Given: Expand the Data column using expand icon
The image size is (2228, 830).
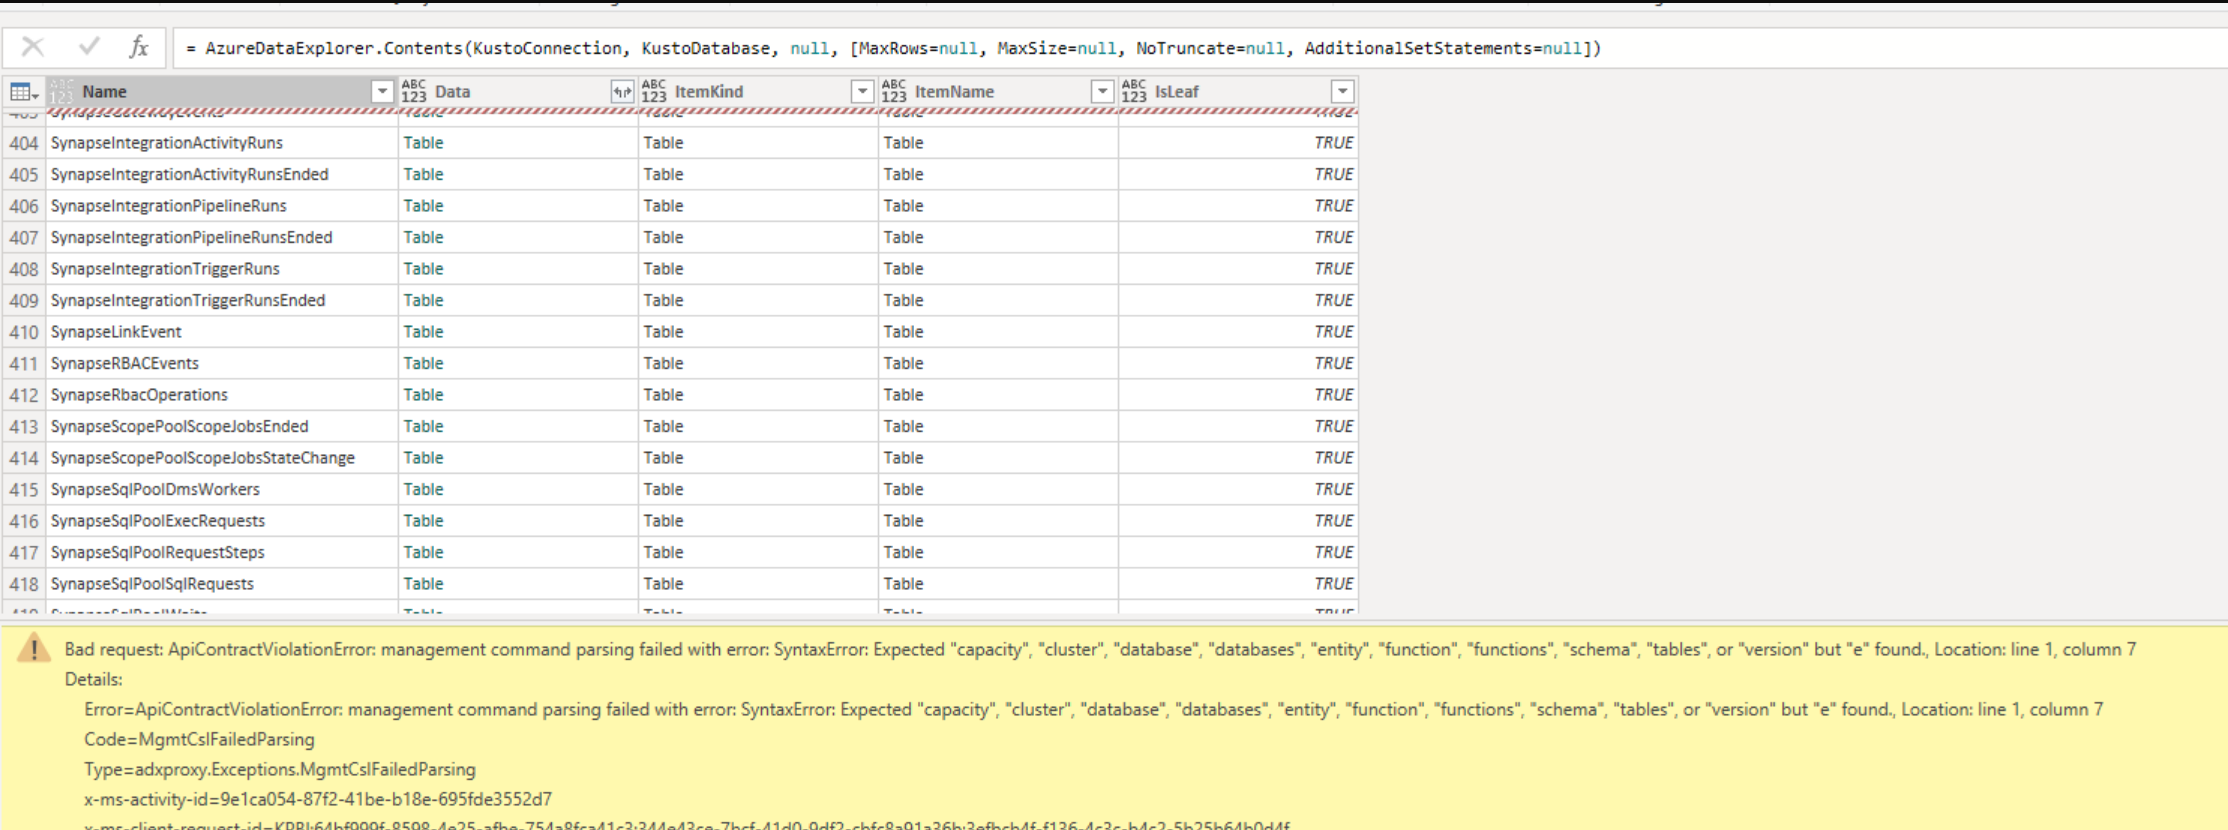Looking at the screenshot, I should pos(622,92).
